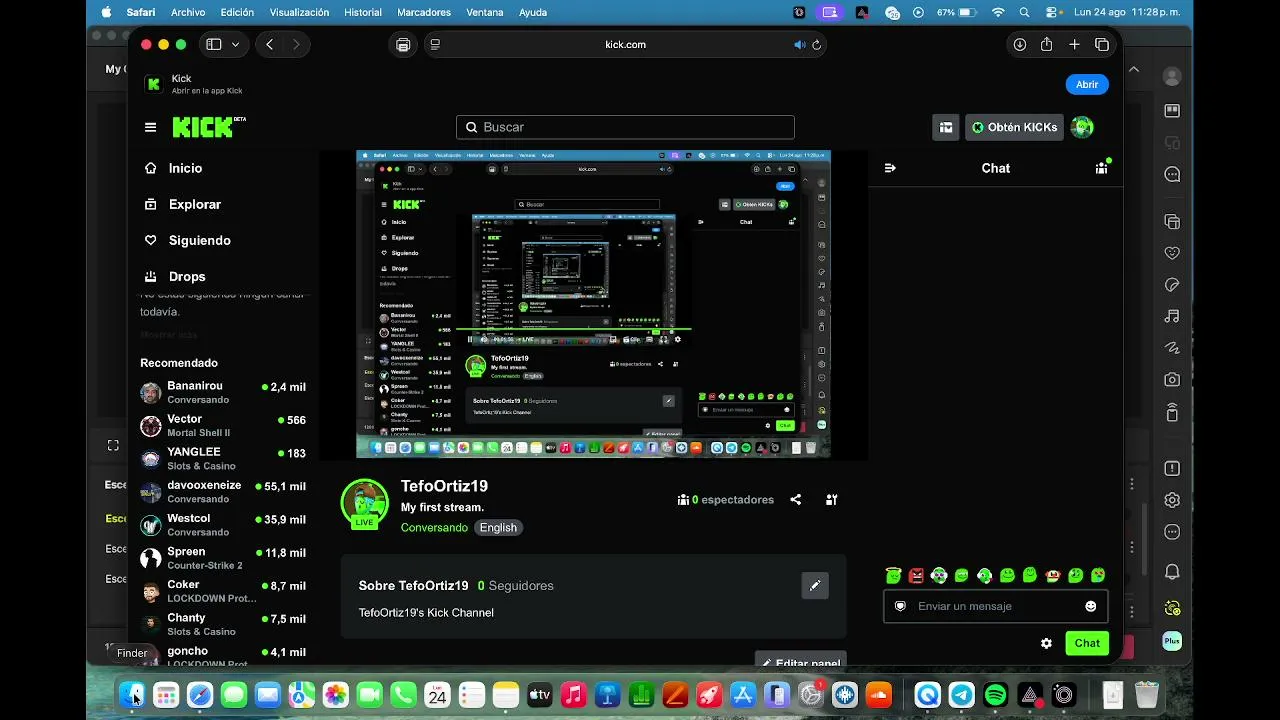Open recommended channel Chanty

[x=223, y=624]
